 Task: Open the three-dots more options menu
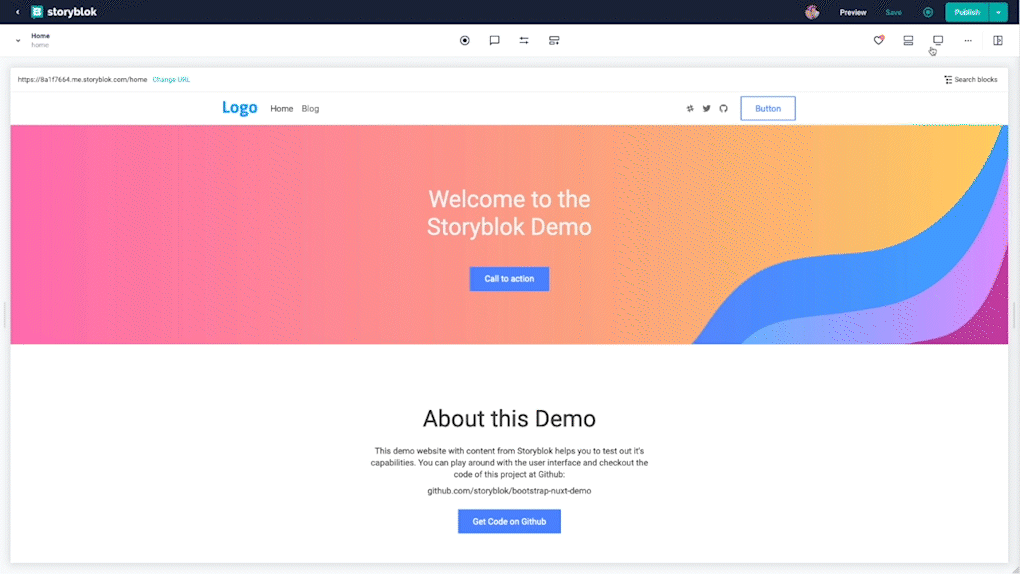(968, 40)
